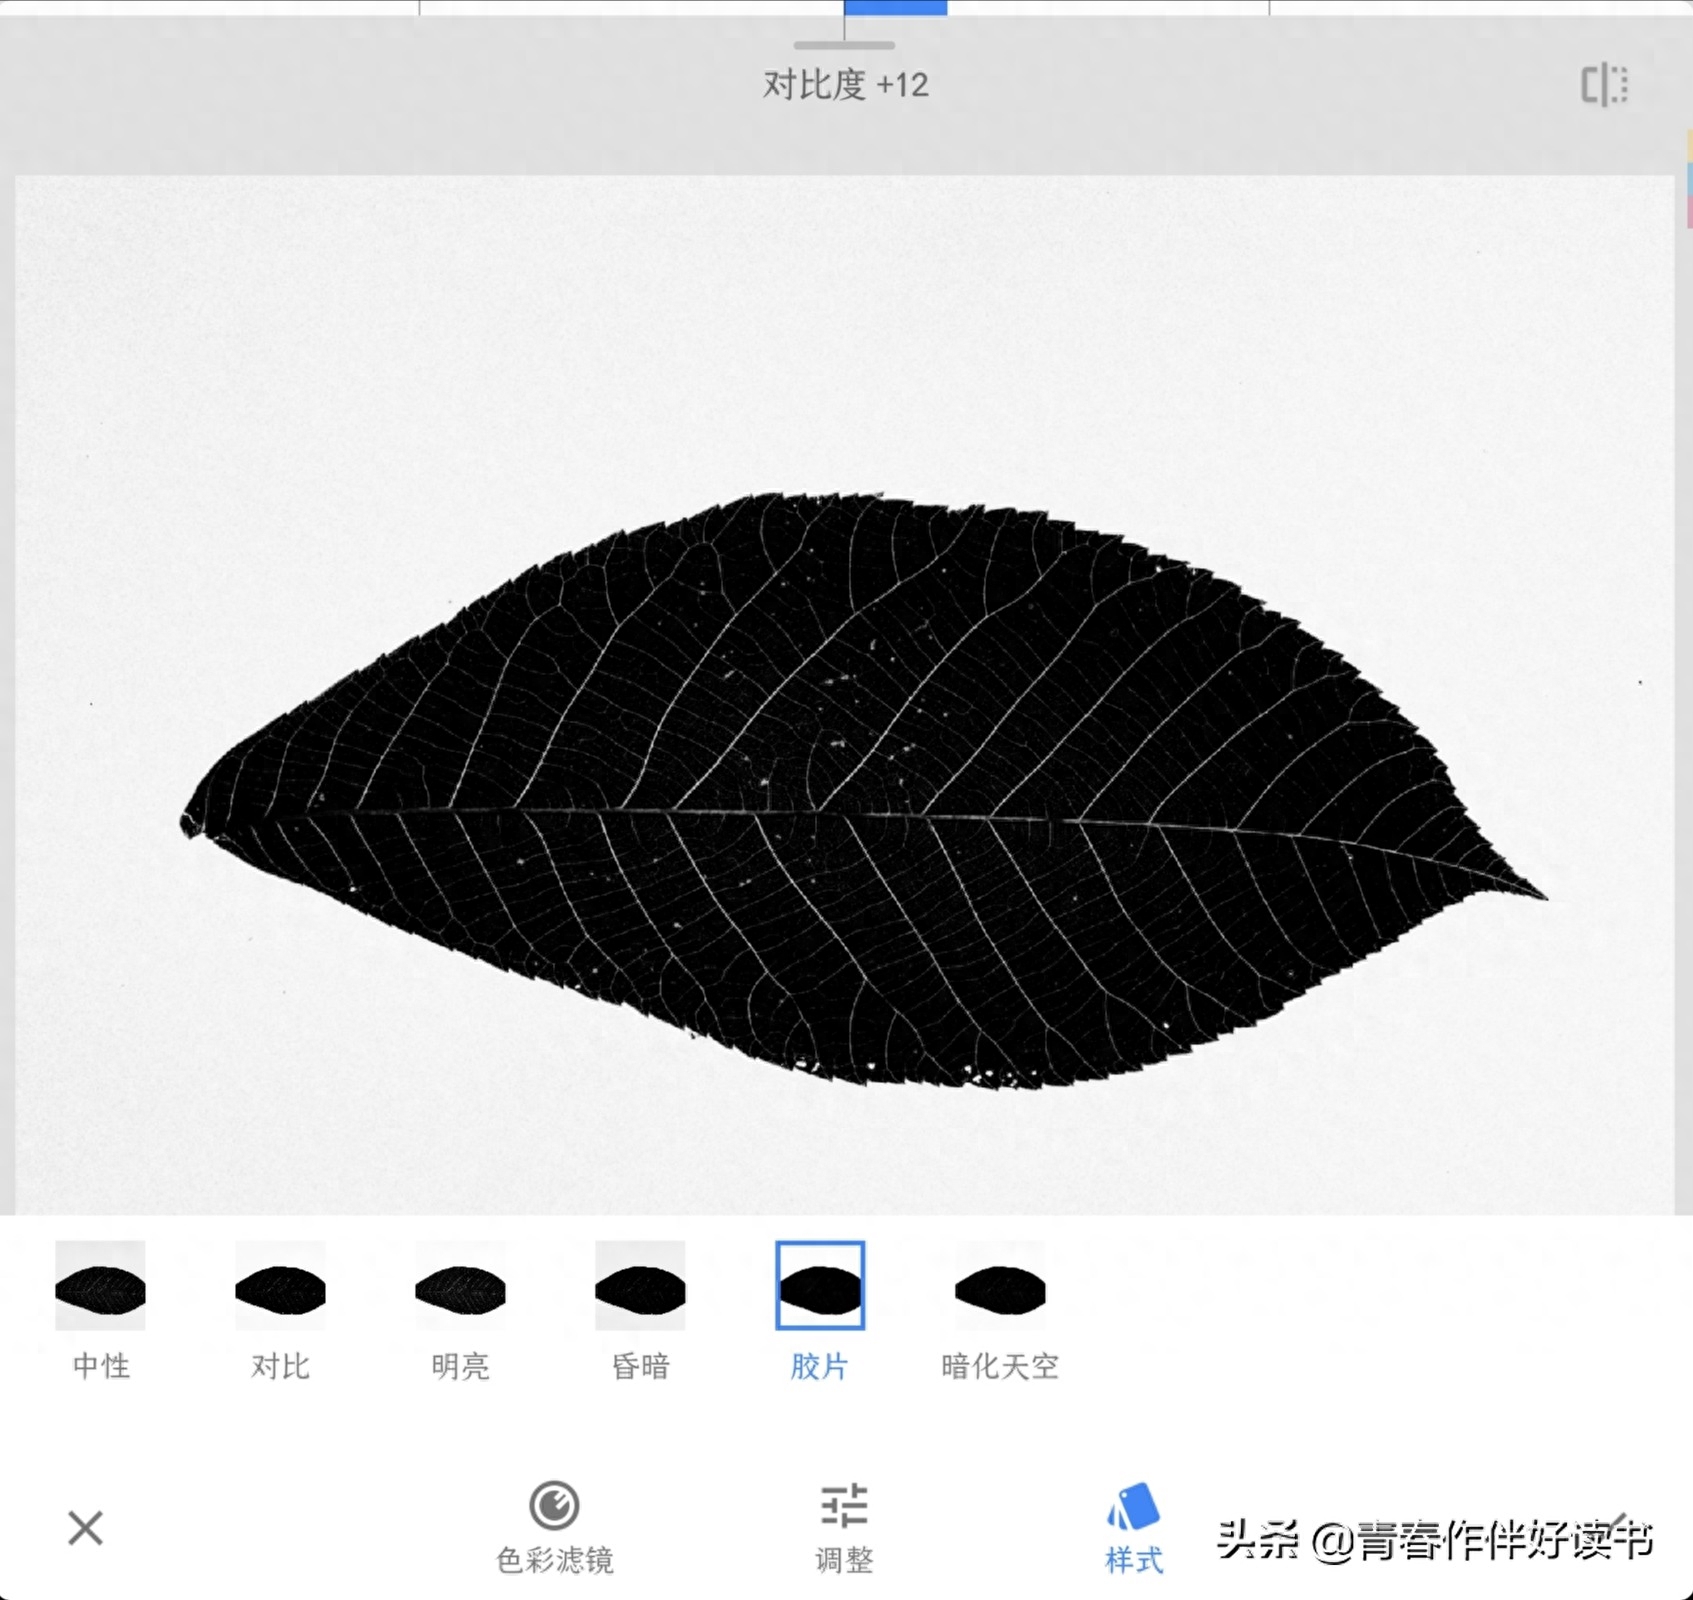Open the 调整 adjustment sliders icon
The image size is (1693, 1600).
(844, 1505)
